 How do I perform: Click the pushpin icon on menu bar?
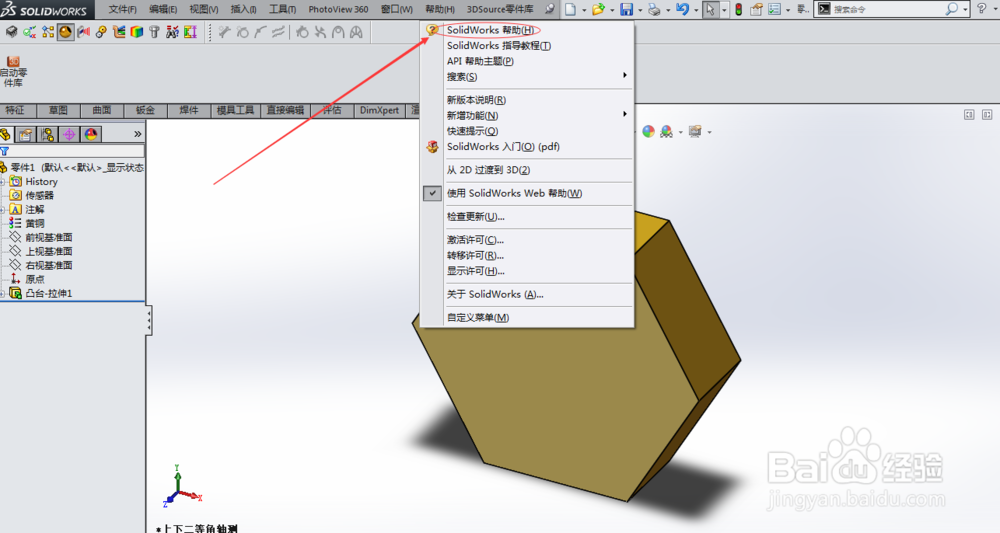(550, 9)
